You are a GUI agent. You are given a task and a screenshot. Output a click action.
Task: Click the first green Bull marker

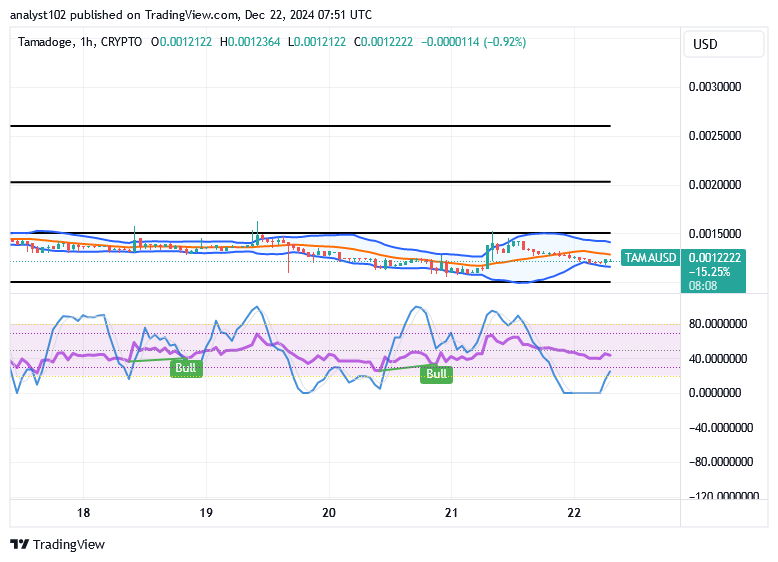click(x=186, y=368)
